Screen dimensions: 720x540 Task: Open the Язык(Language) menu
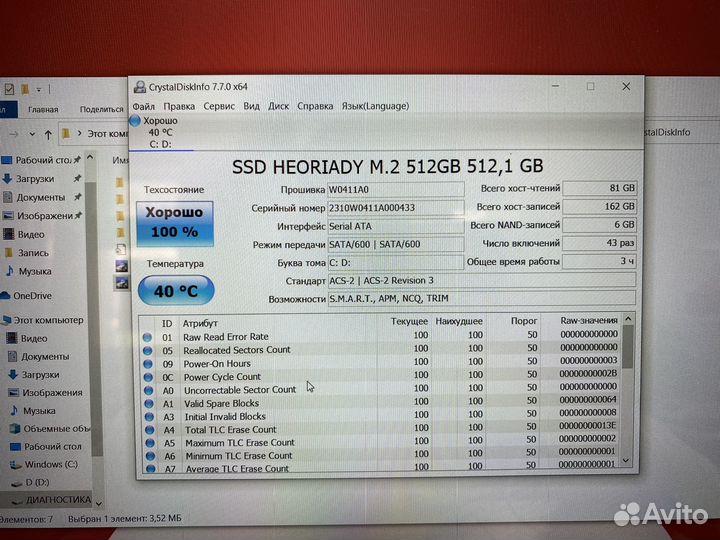[375, 107]
